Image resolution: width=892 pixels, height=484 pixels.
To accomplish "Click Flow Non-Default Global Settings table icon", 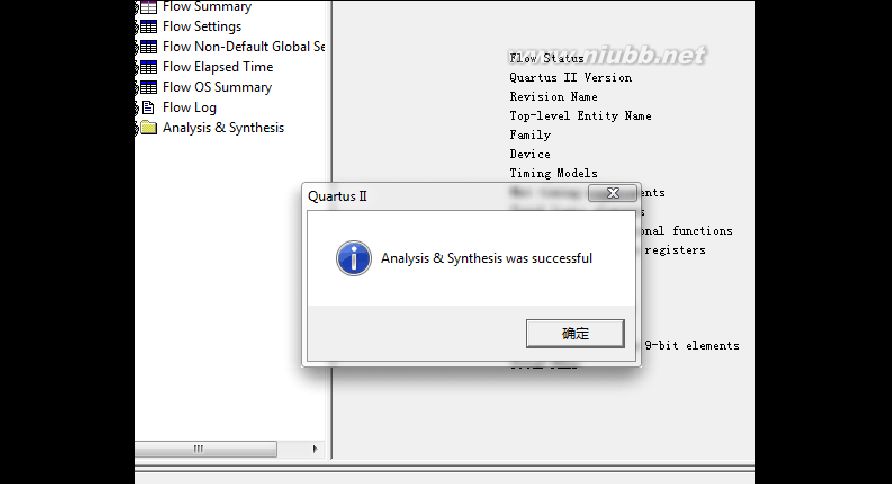I will pos(148,47).
